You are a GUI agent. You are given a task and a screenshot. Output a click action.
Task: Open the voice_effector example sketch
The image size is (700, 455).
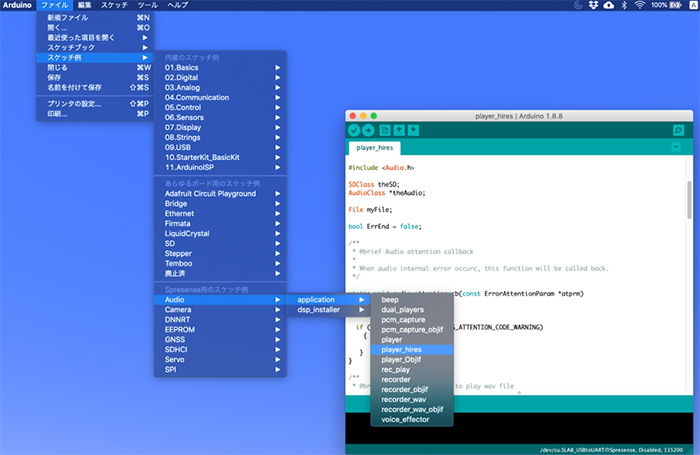[412, 419]
